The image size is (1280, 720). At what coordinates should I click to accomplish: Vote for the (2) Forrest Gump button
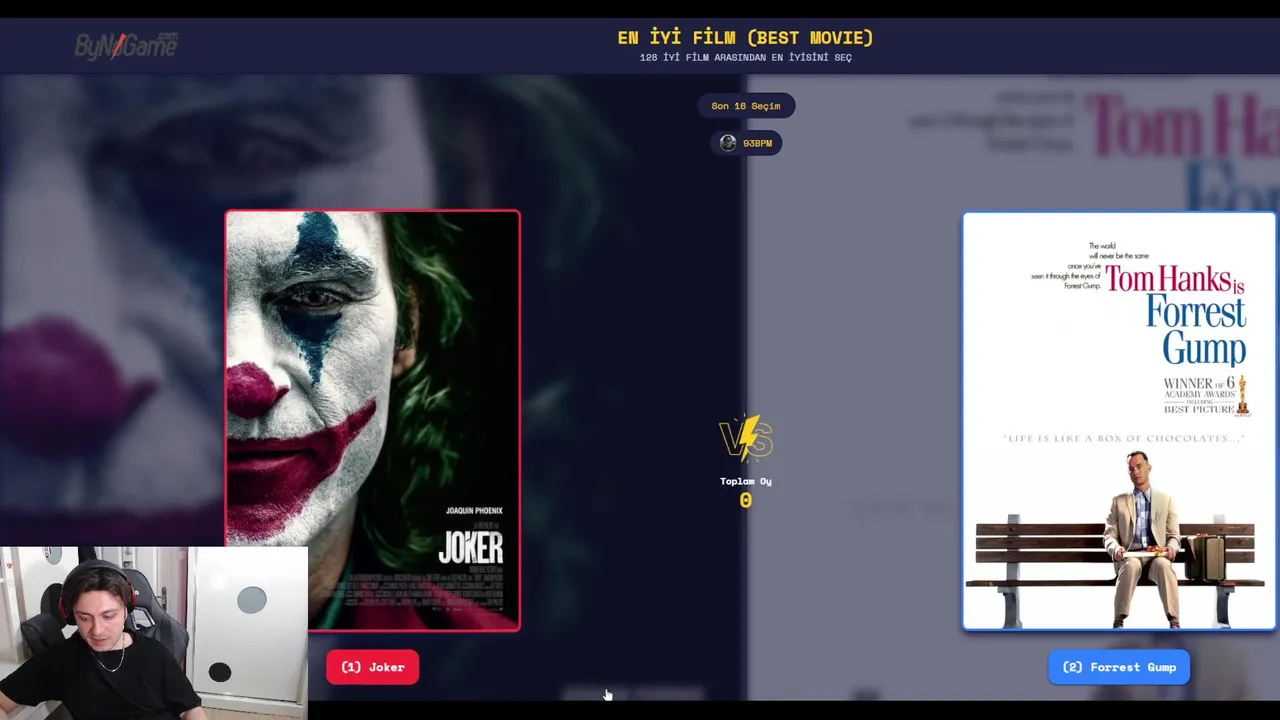[x=1119, y=667]
